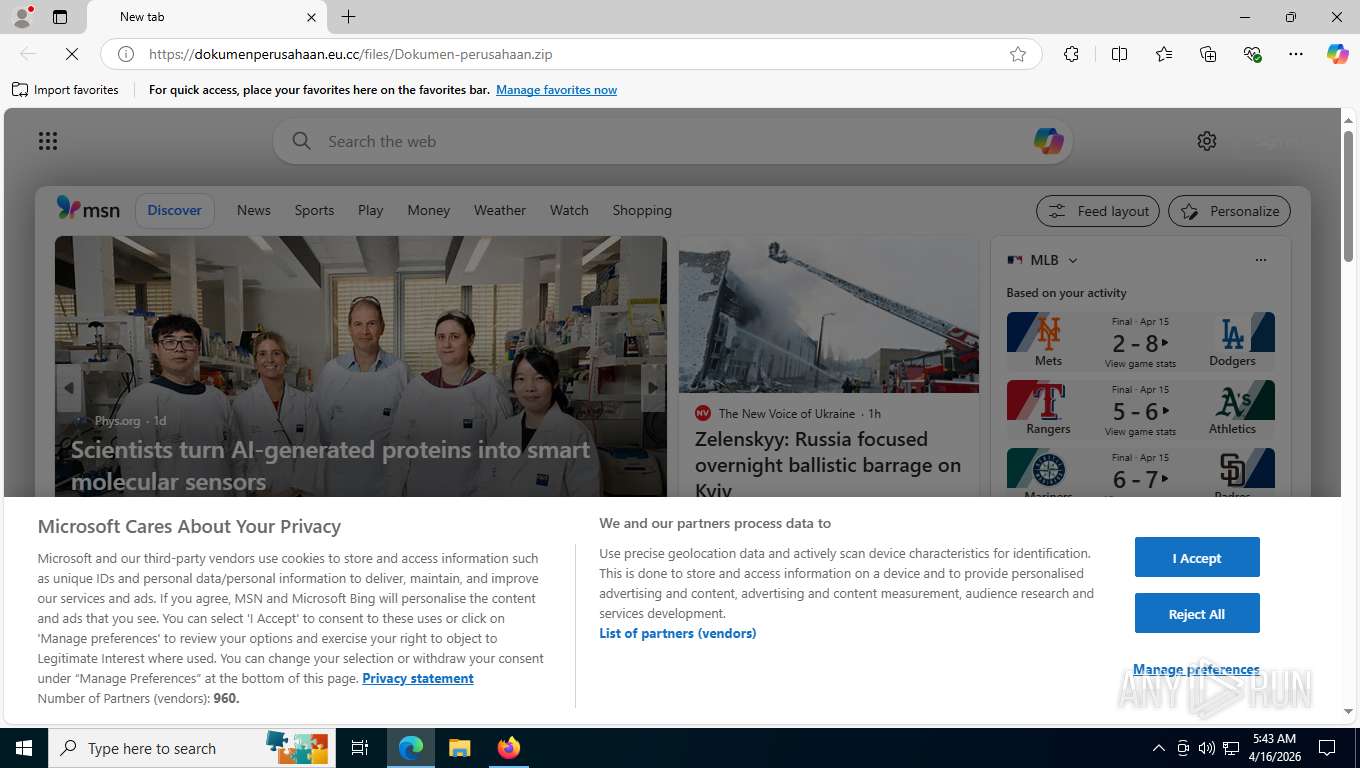Open the Windows Start menu

[x=23, y=748]
